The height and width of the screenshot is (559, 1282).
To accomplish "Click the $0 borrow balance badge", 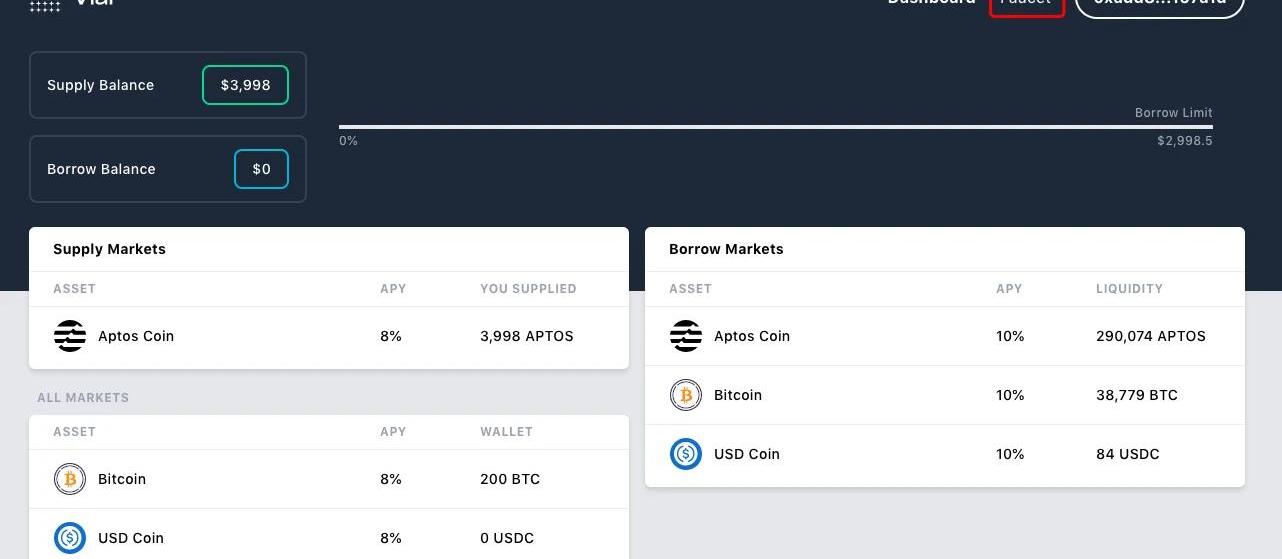I will (x=261, y=169).
